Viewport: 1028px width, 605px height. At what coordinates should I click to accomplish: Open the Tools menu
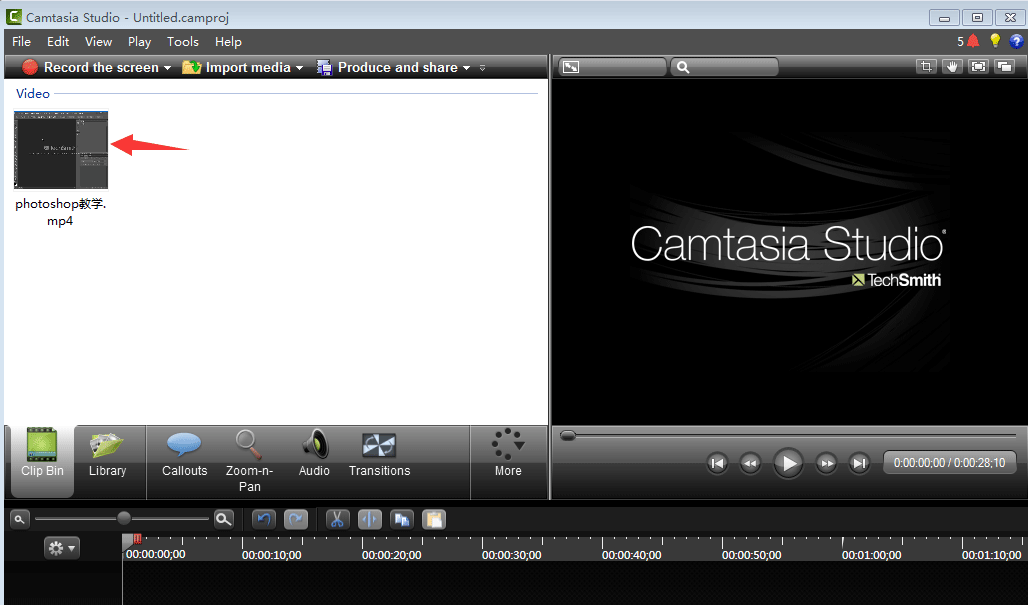[x=182, y=41]
